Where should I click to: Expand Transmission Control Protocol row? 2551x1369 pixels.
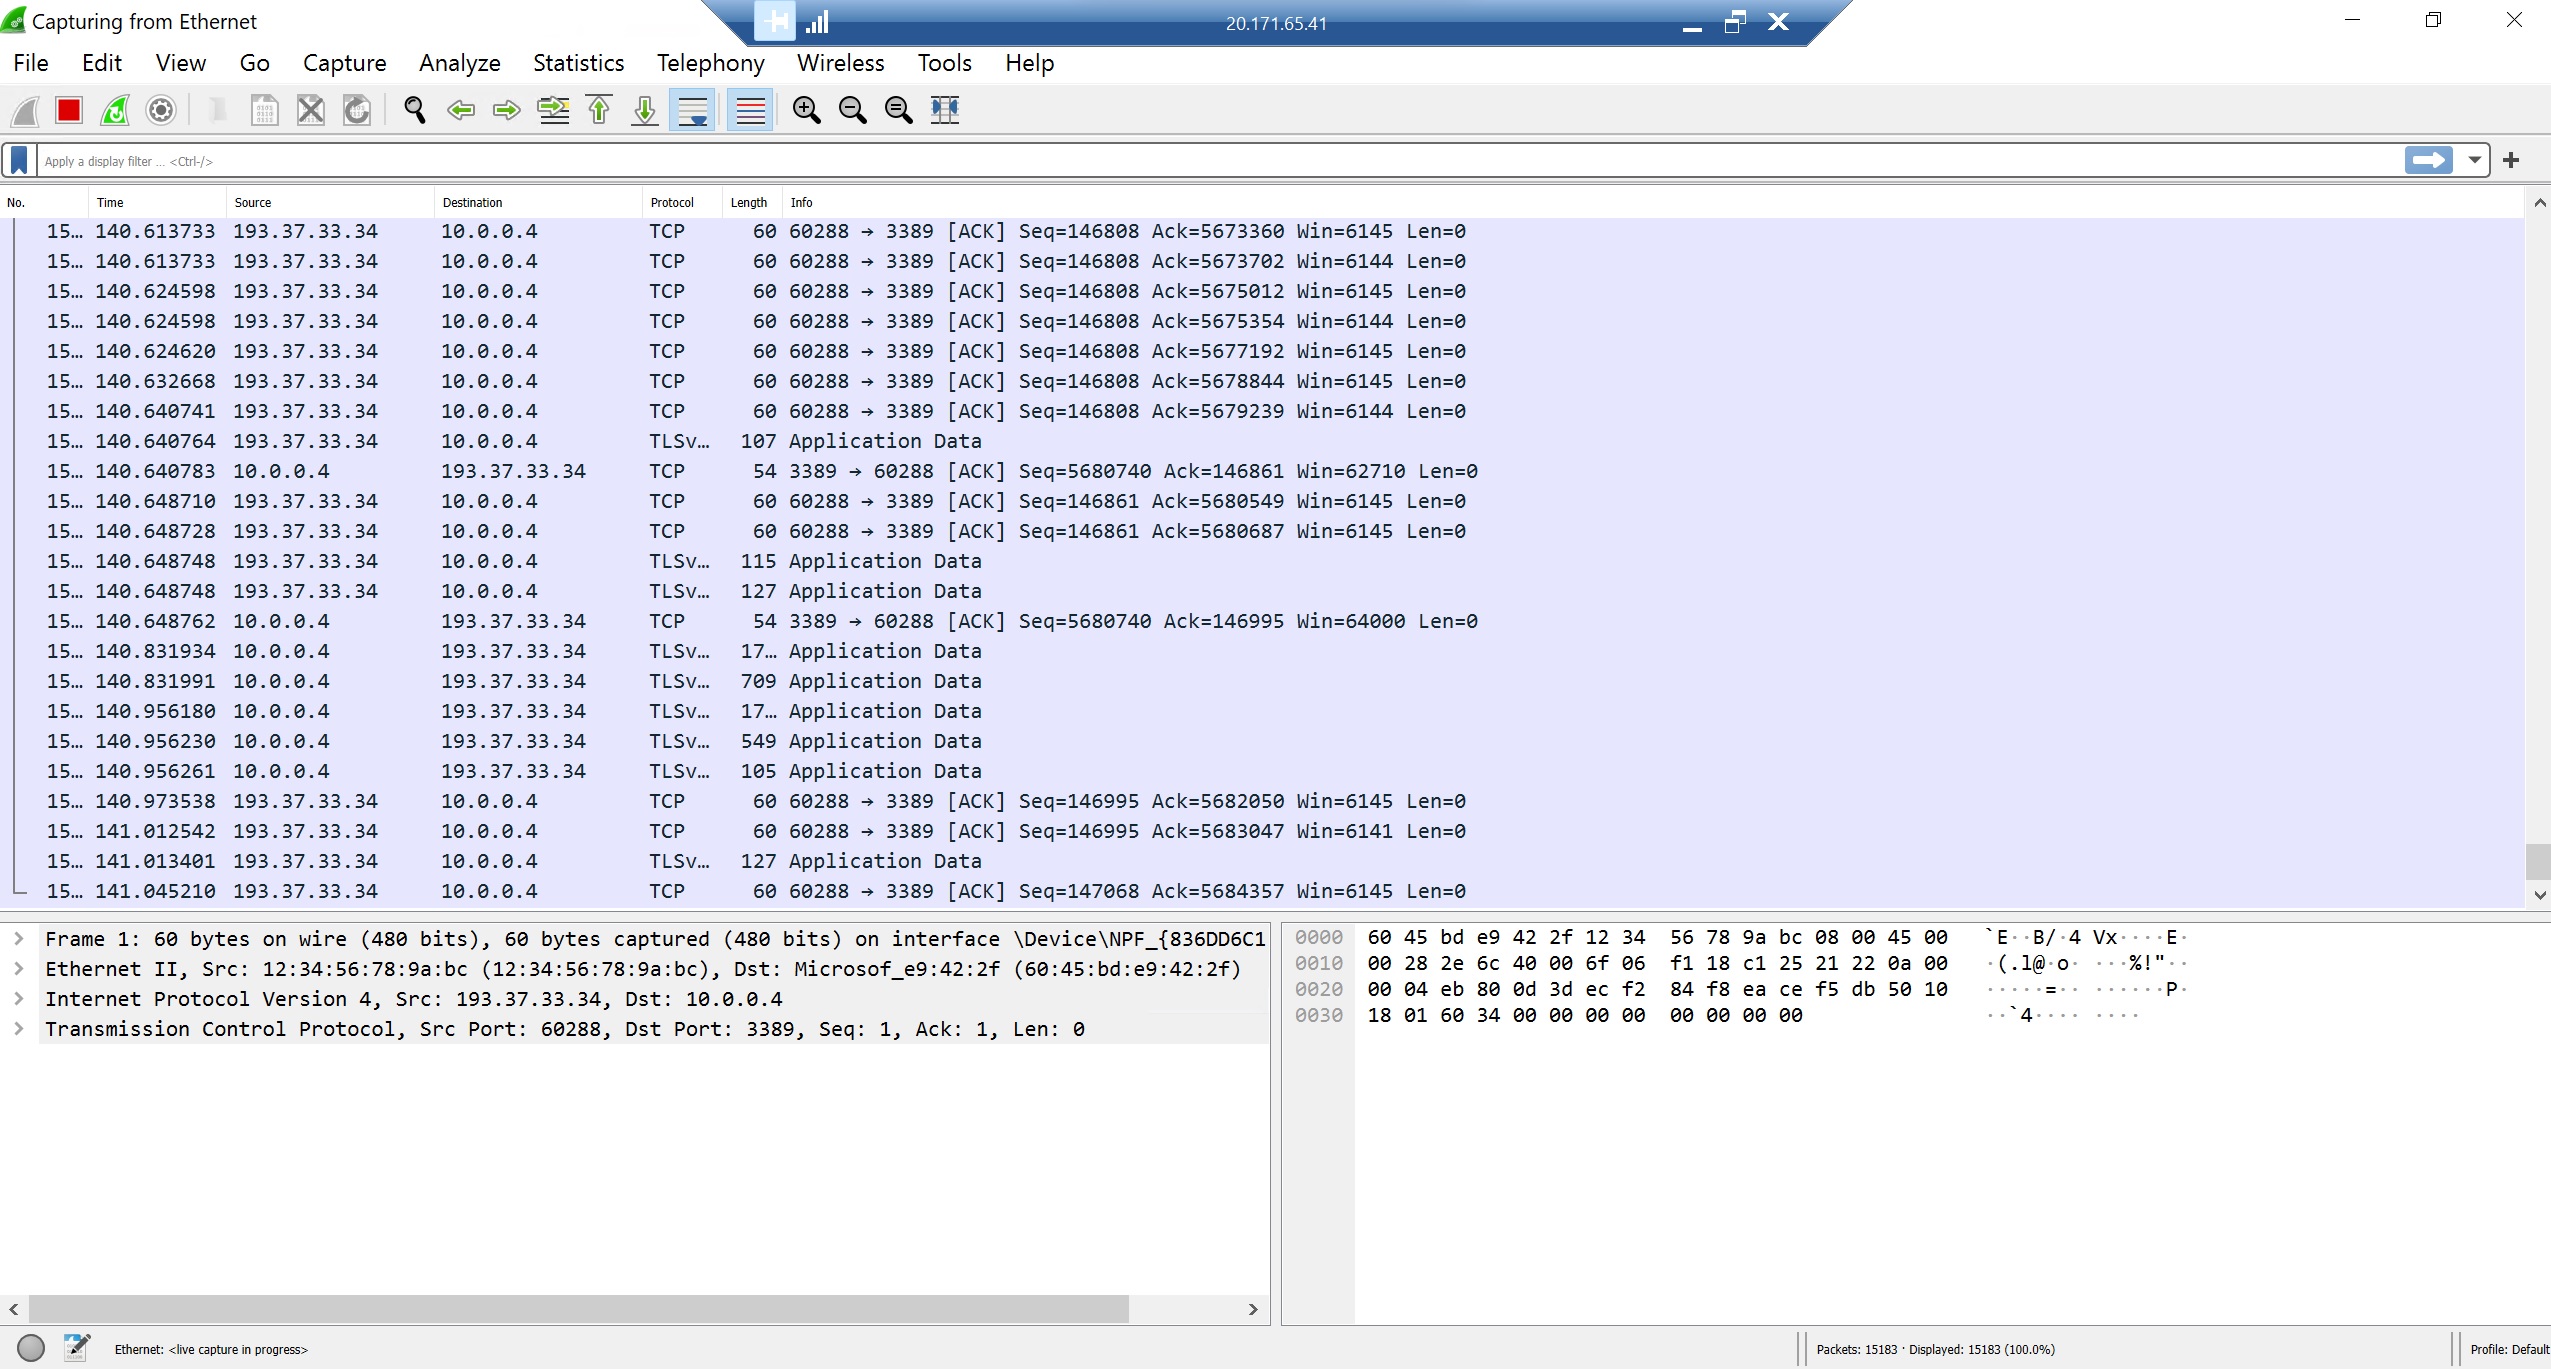coord(19,1029)
